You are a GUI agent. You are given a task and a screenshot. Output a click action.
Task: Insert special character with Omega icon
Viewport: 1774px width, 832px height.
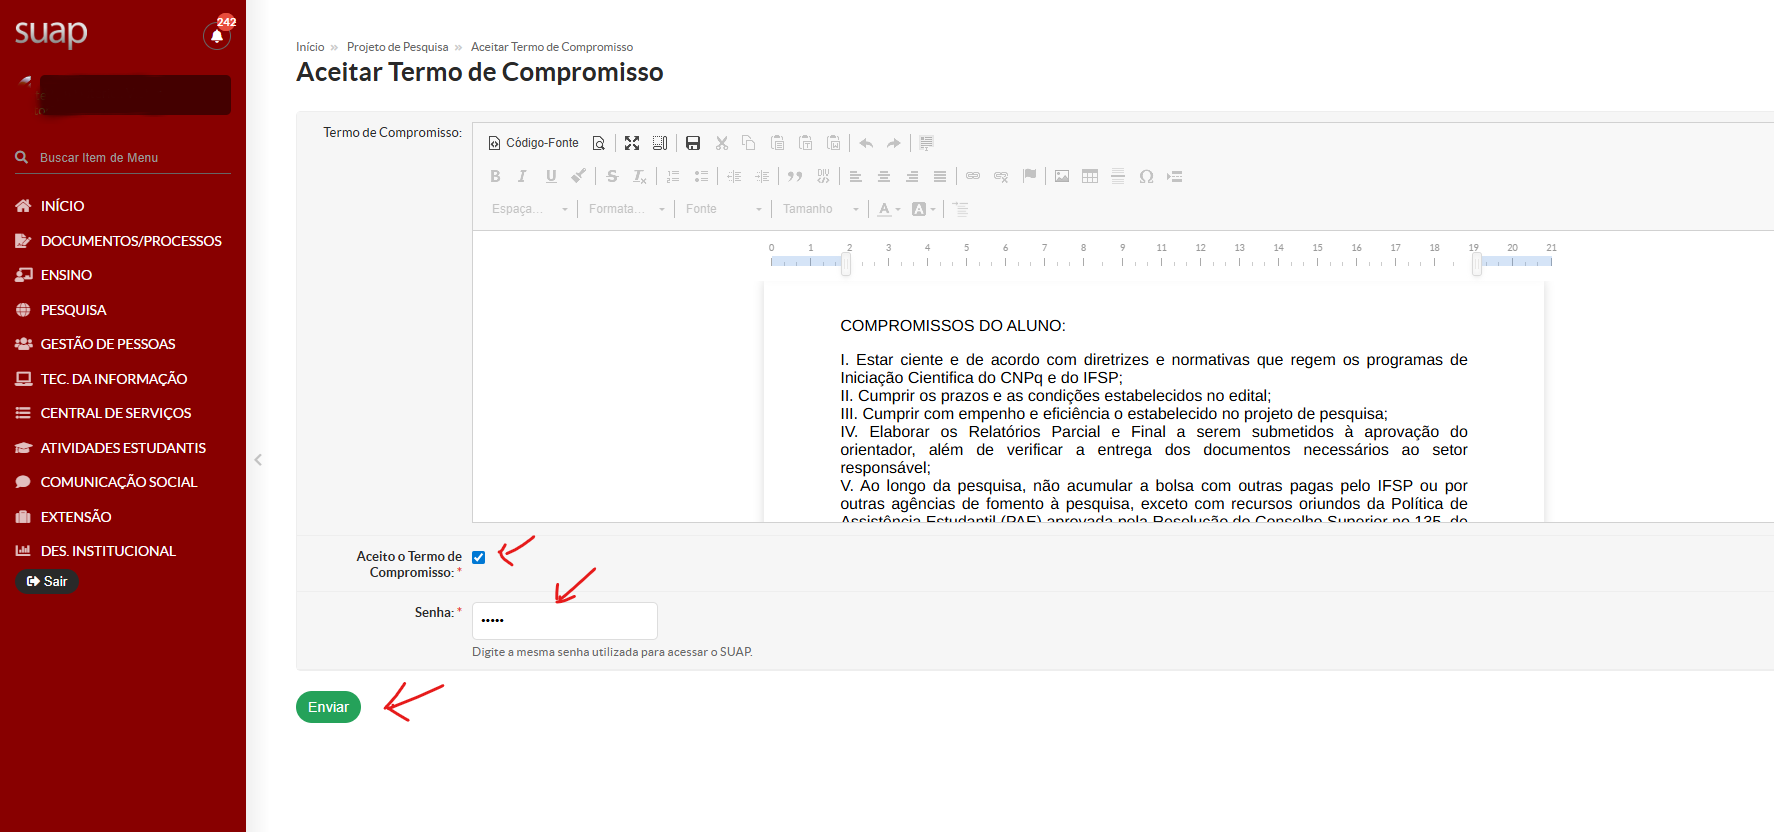[1146, 176]
